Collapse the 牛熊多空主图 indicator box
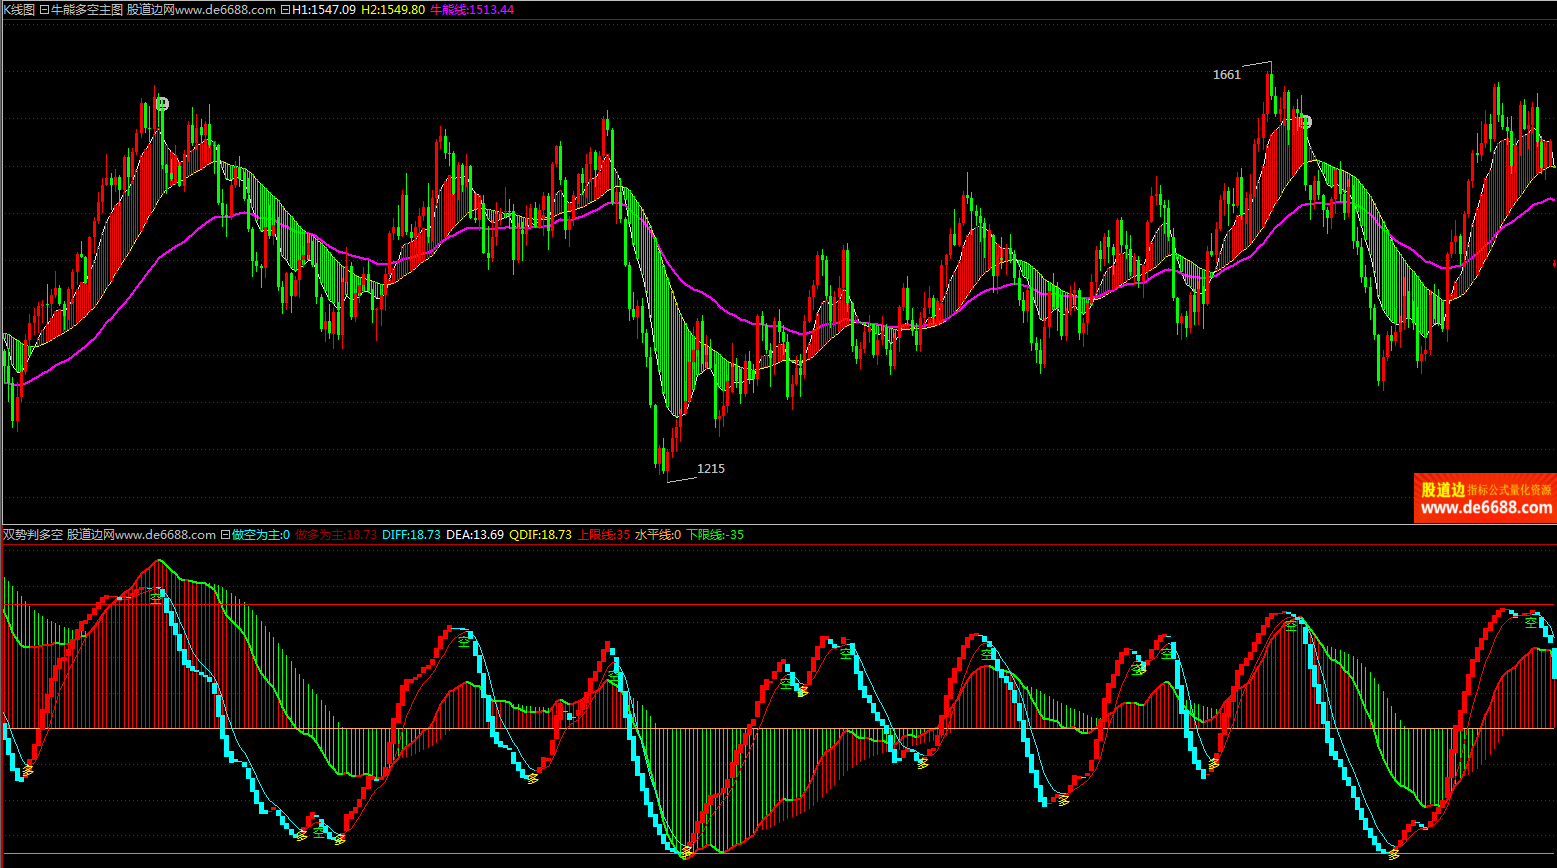Image resolution: width=1557 pixels, height=868 pixels. coord(44,9)
